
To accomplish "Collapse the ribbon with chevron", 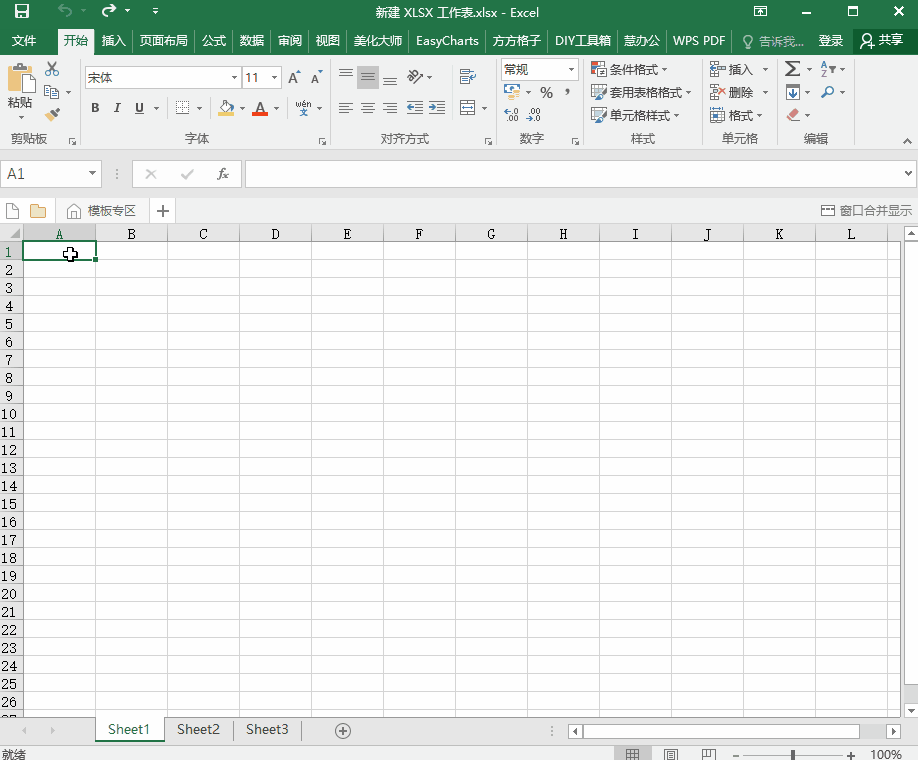I will click(907, 141).
